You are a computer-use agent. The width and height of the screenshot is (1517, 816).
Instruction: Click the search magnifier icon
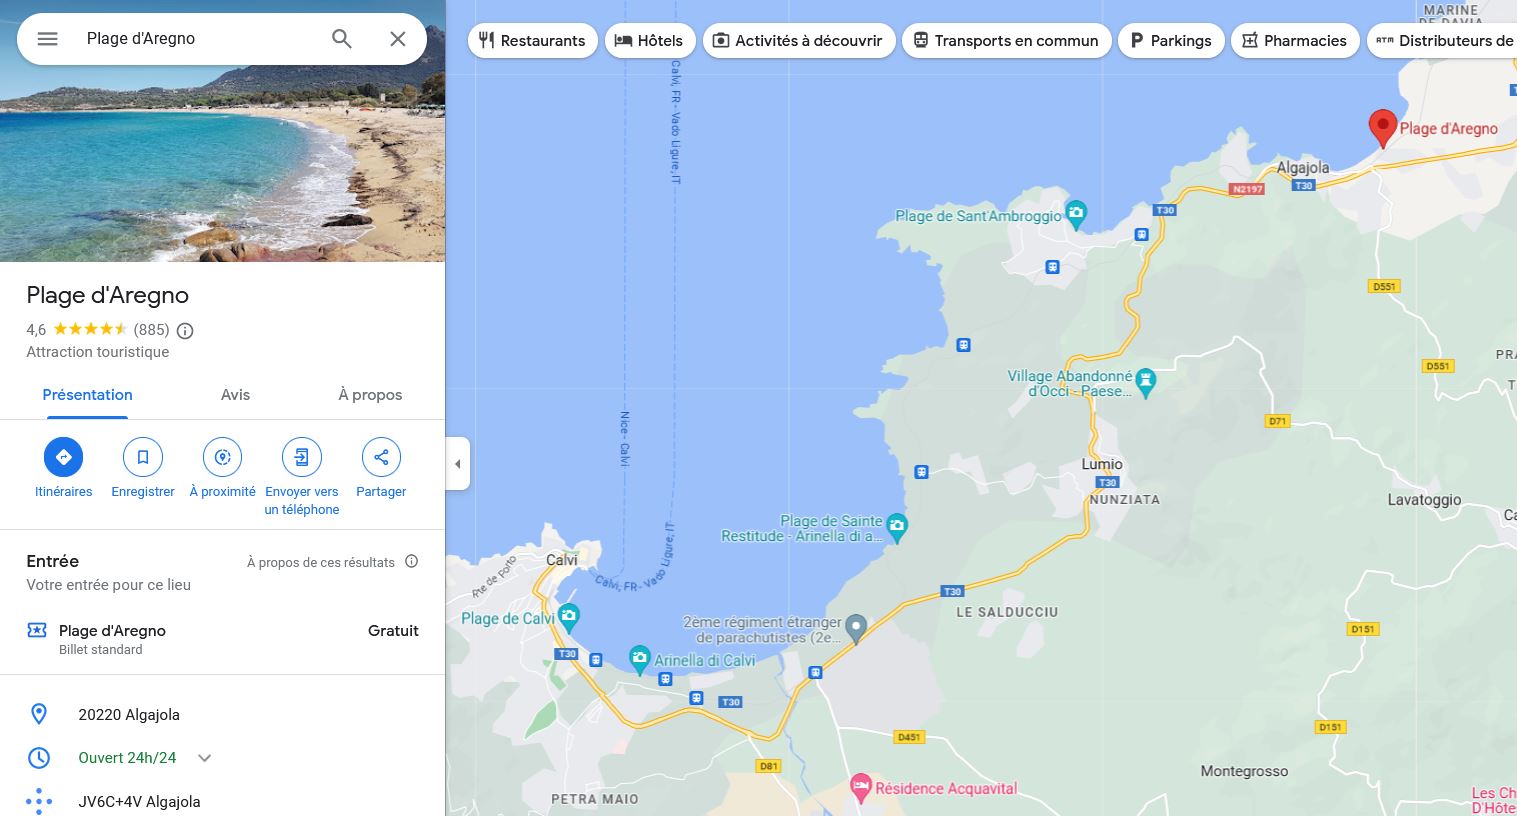click(342, 39)
